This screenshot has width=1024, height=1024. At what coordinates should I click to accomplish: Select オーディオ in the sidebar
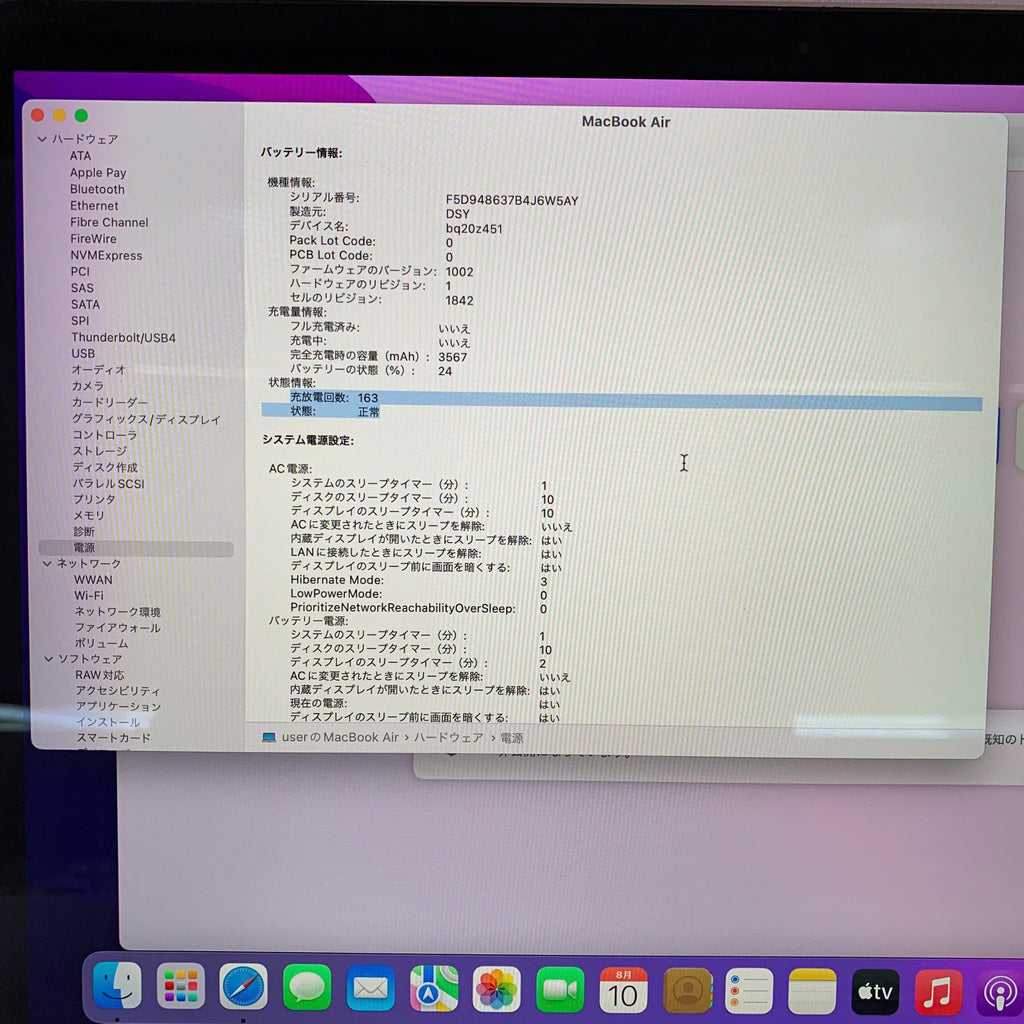coord(99,370)
